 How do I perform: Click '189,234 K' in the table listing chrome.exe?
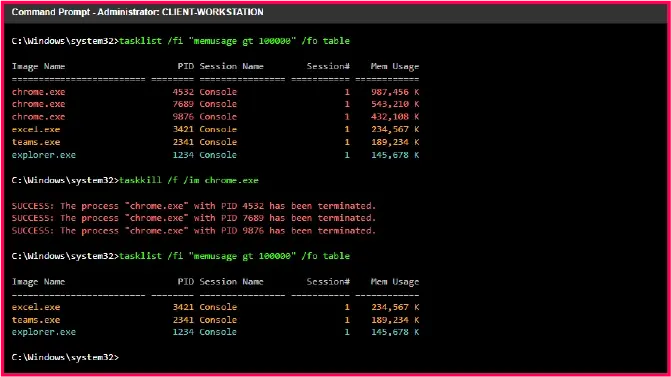(x=395, y=142)
